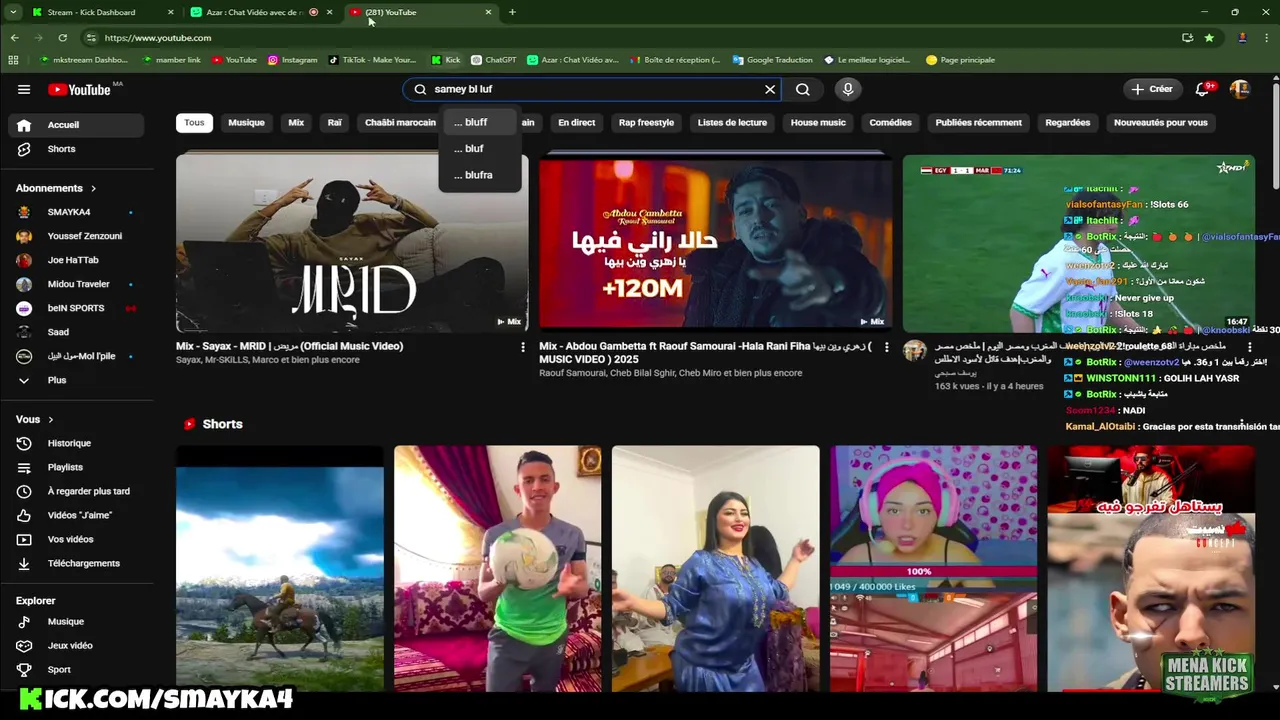Image resolution: width=1280 pixels, height=720 pixels.
Task: Bookmark this page with the star icon
Action: click(x=1209, y=37)
